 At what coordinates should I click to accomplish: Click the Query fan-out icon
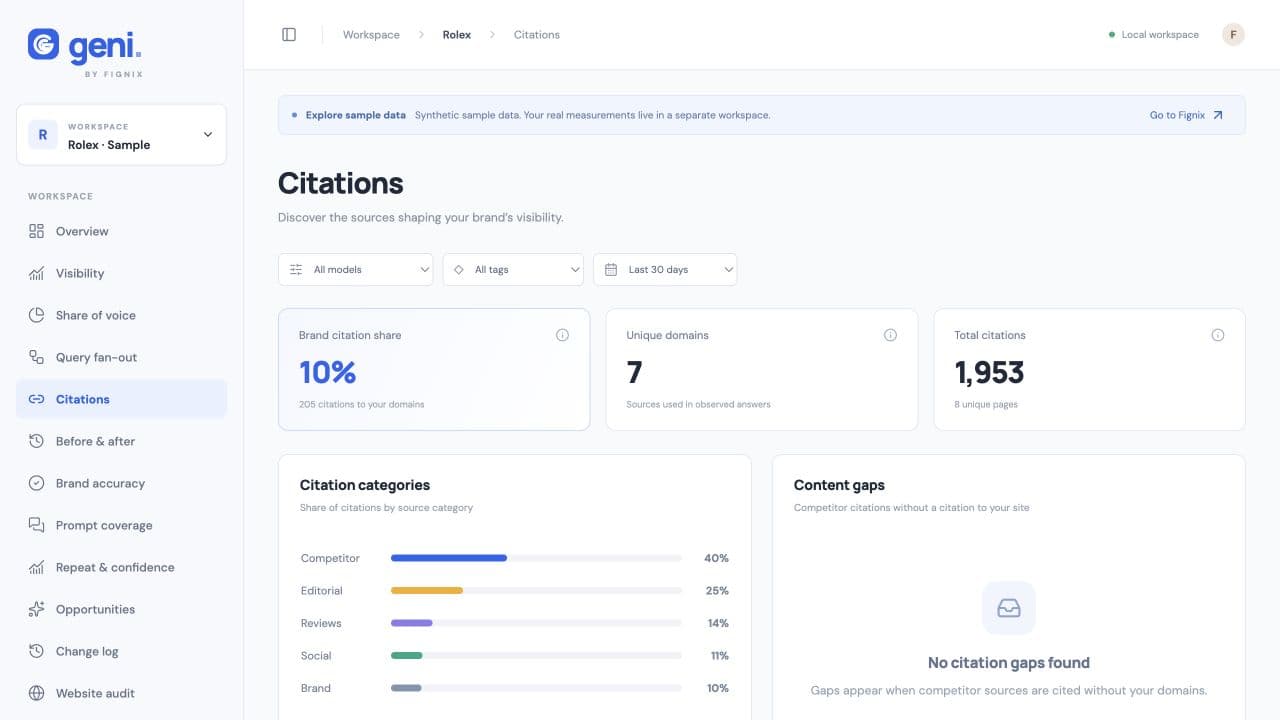[37, 357]
